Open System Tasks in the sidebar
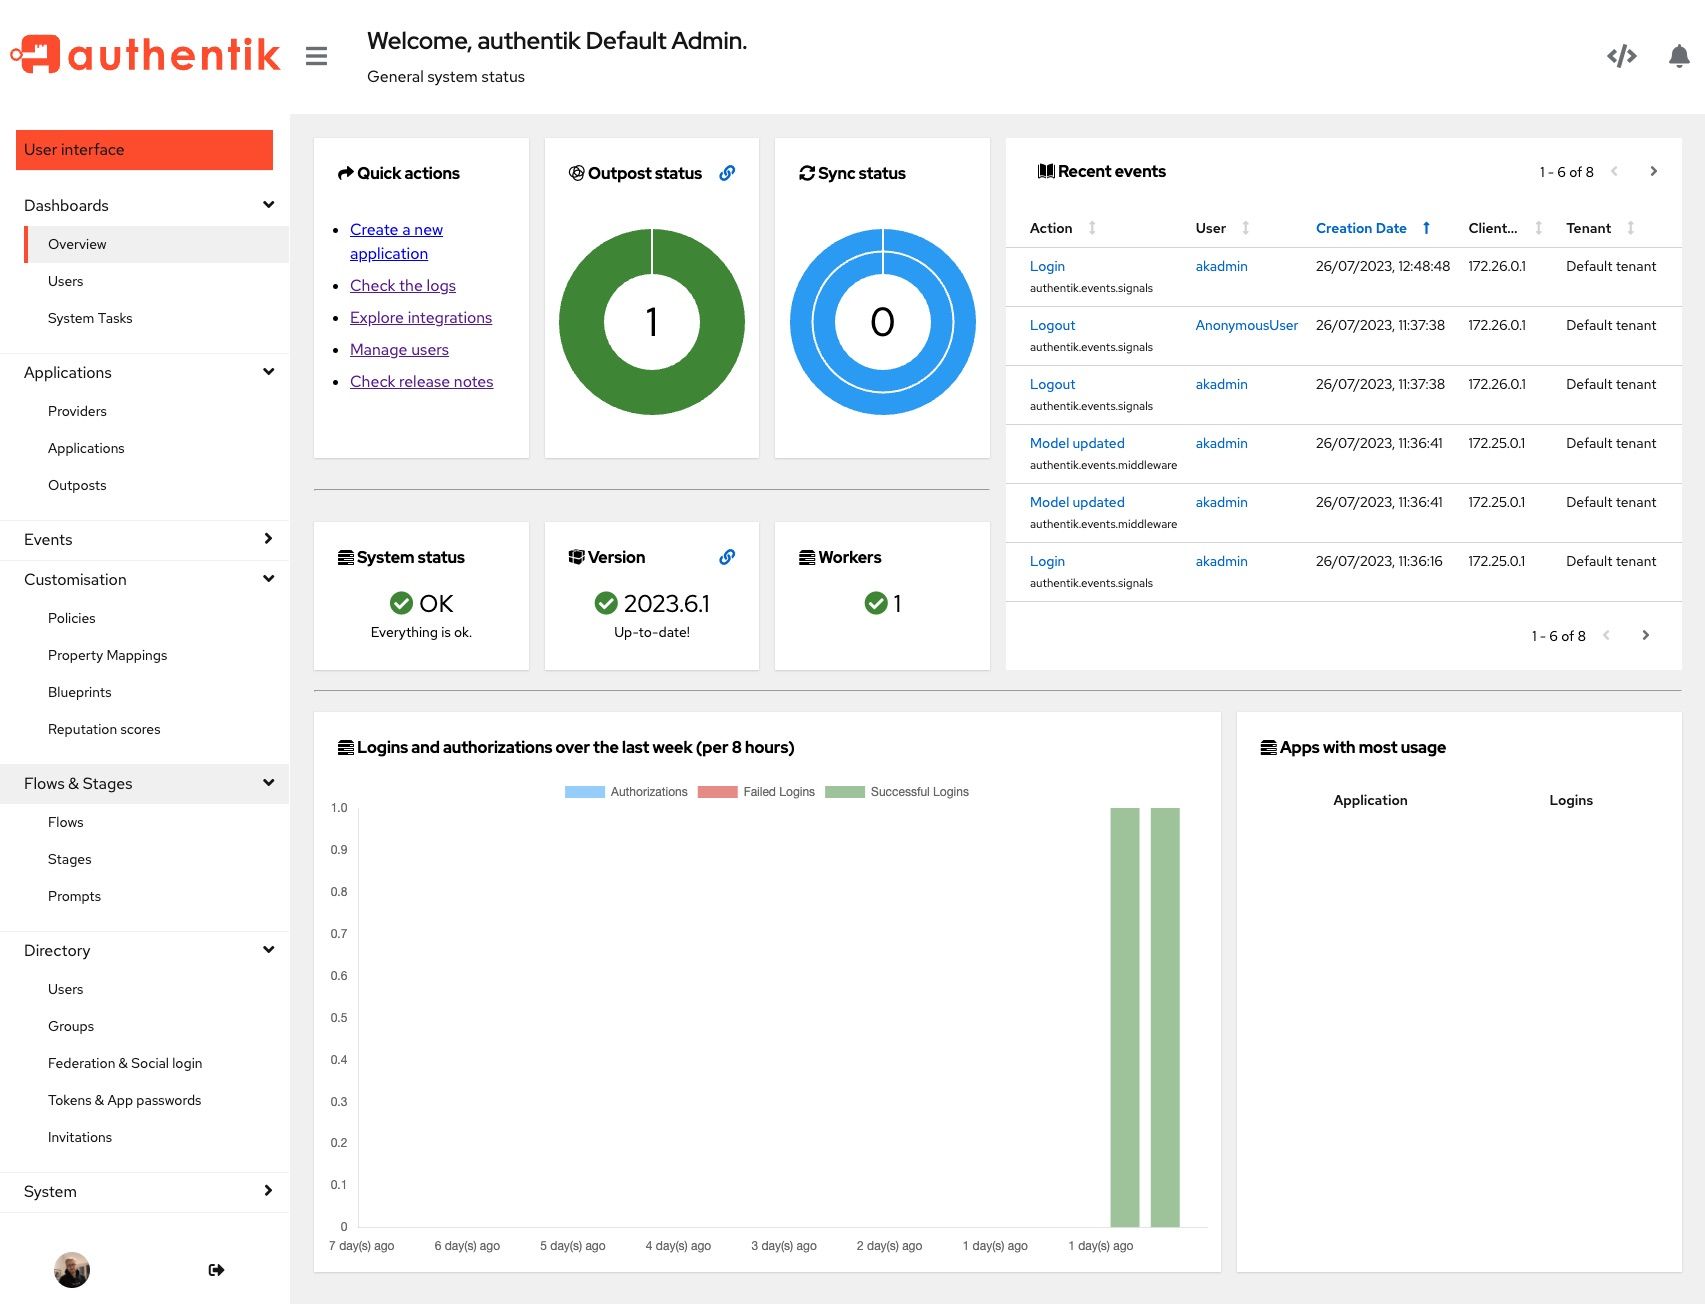Viewport: 1705px width, 1304px height. [90, 318]
